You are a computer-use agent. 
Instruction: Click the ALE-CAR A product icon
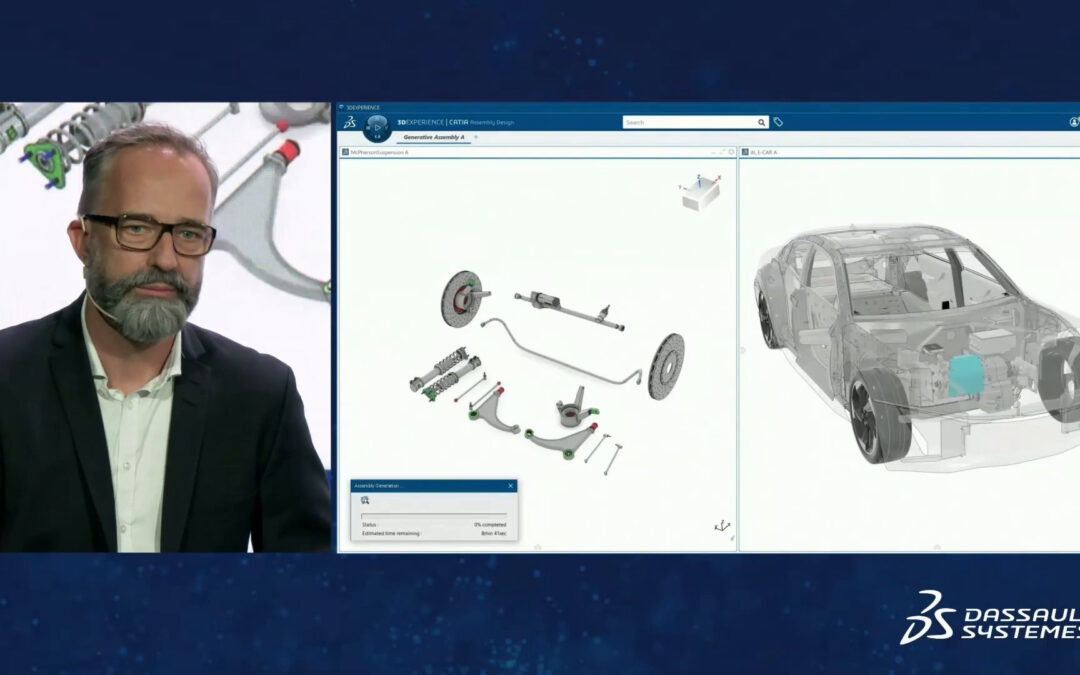745,152
